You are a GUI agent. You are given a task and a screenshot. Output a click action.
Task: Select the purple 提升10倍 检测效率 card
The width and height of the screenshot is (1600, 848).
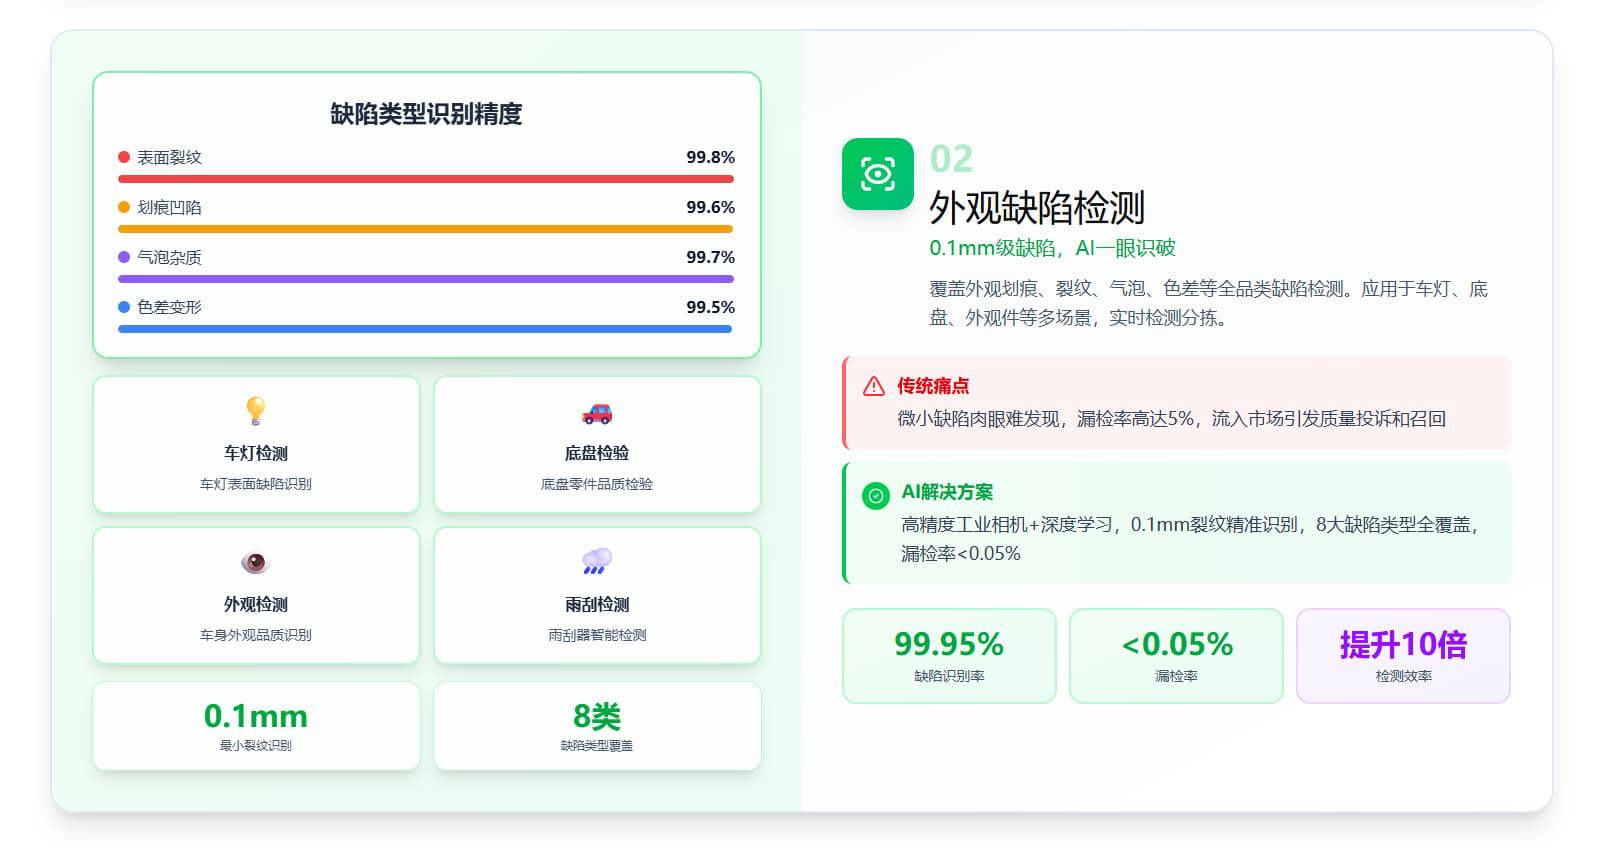[1403, 656]
